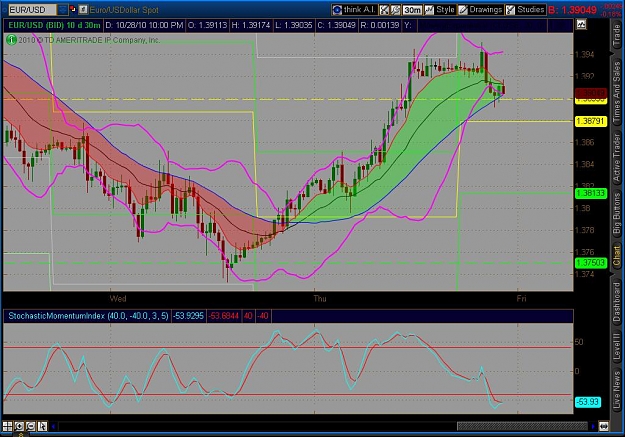625x437 pixels.
Task: Switch to the Big Buttons side tab
Action: point(617,213)
